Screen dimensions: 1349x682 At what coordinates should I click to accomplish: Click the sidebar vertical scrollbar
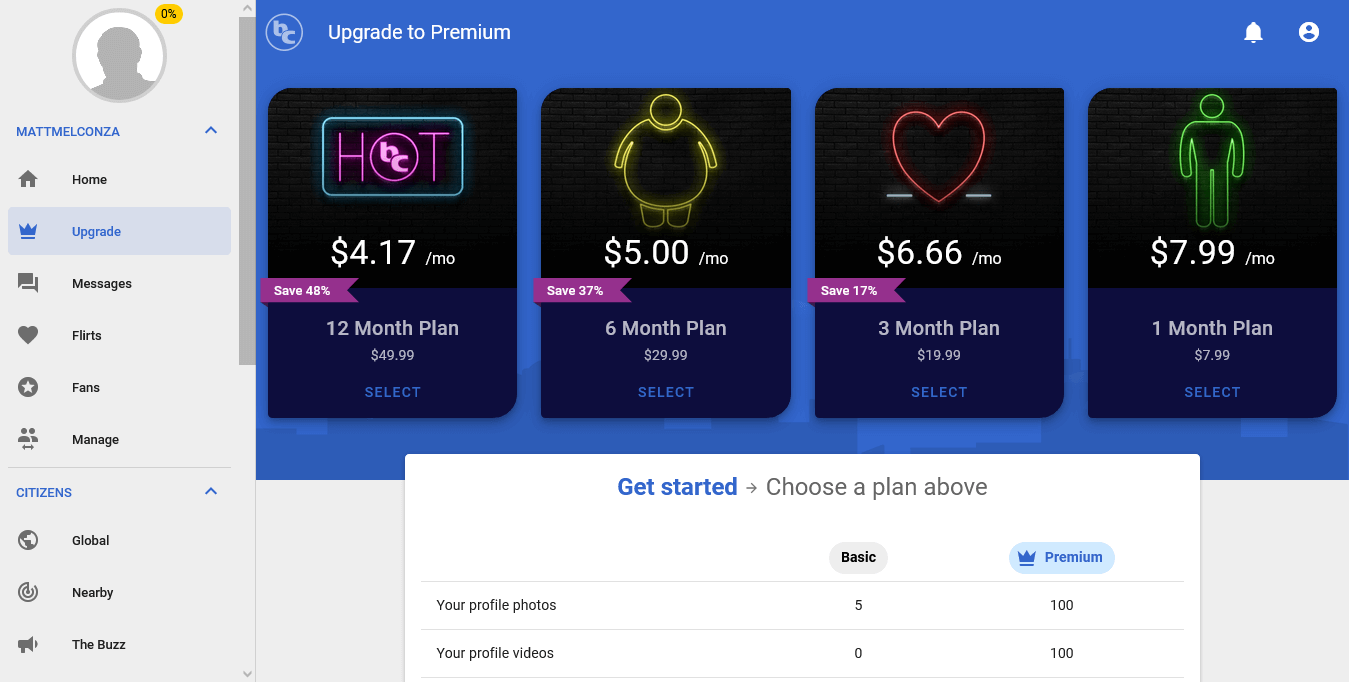click(x=247, y=190)
